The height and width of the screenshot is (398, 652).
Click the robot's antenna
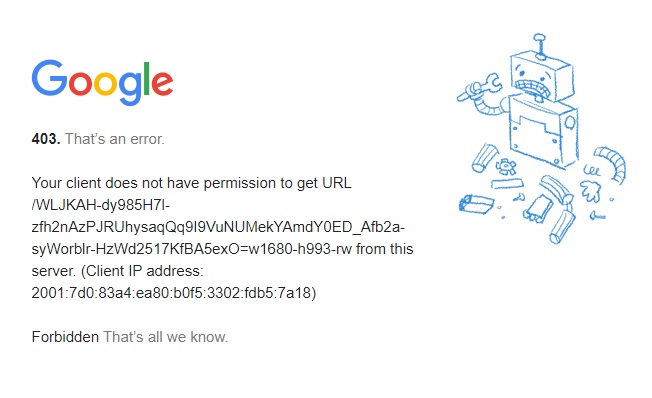(540, 46)
